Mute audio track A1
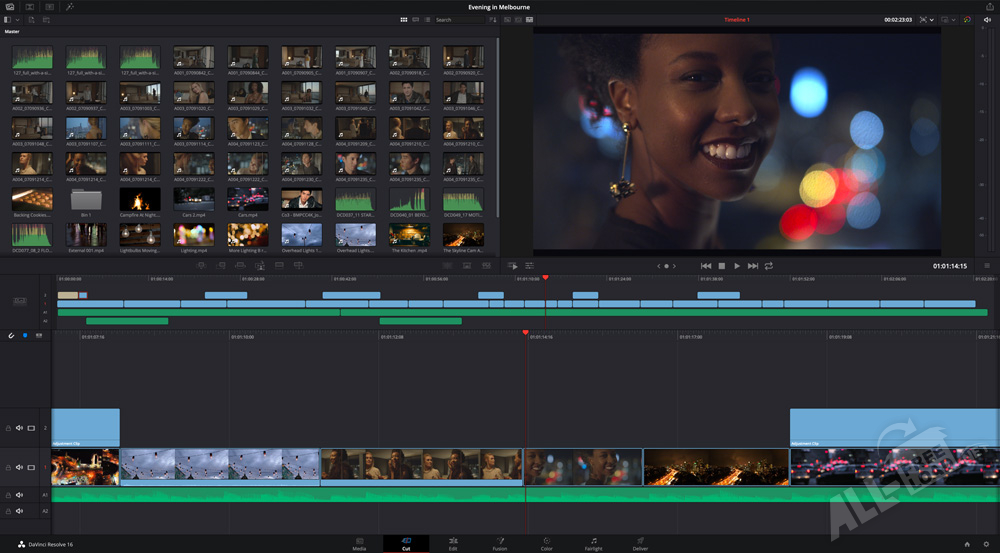The height and width of the screenshot is (553, 1000). (x=19, y=494)
